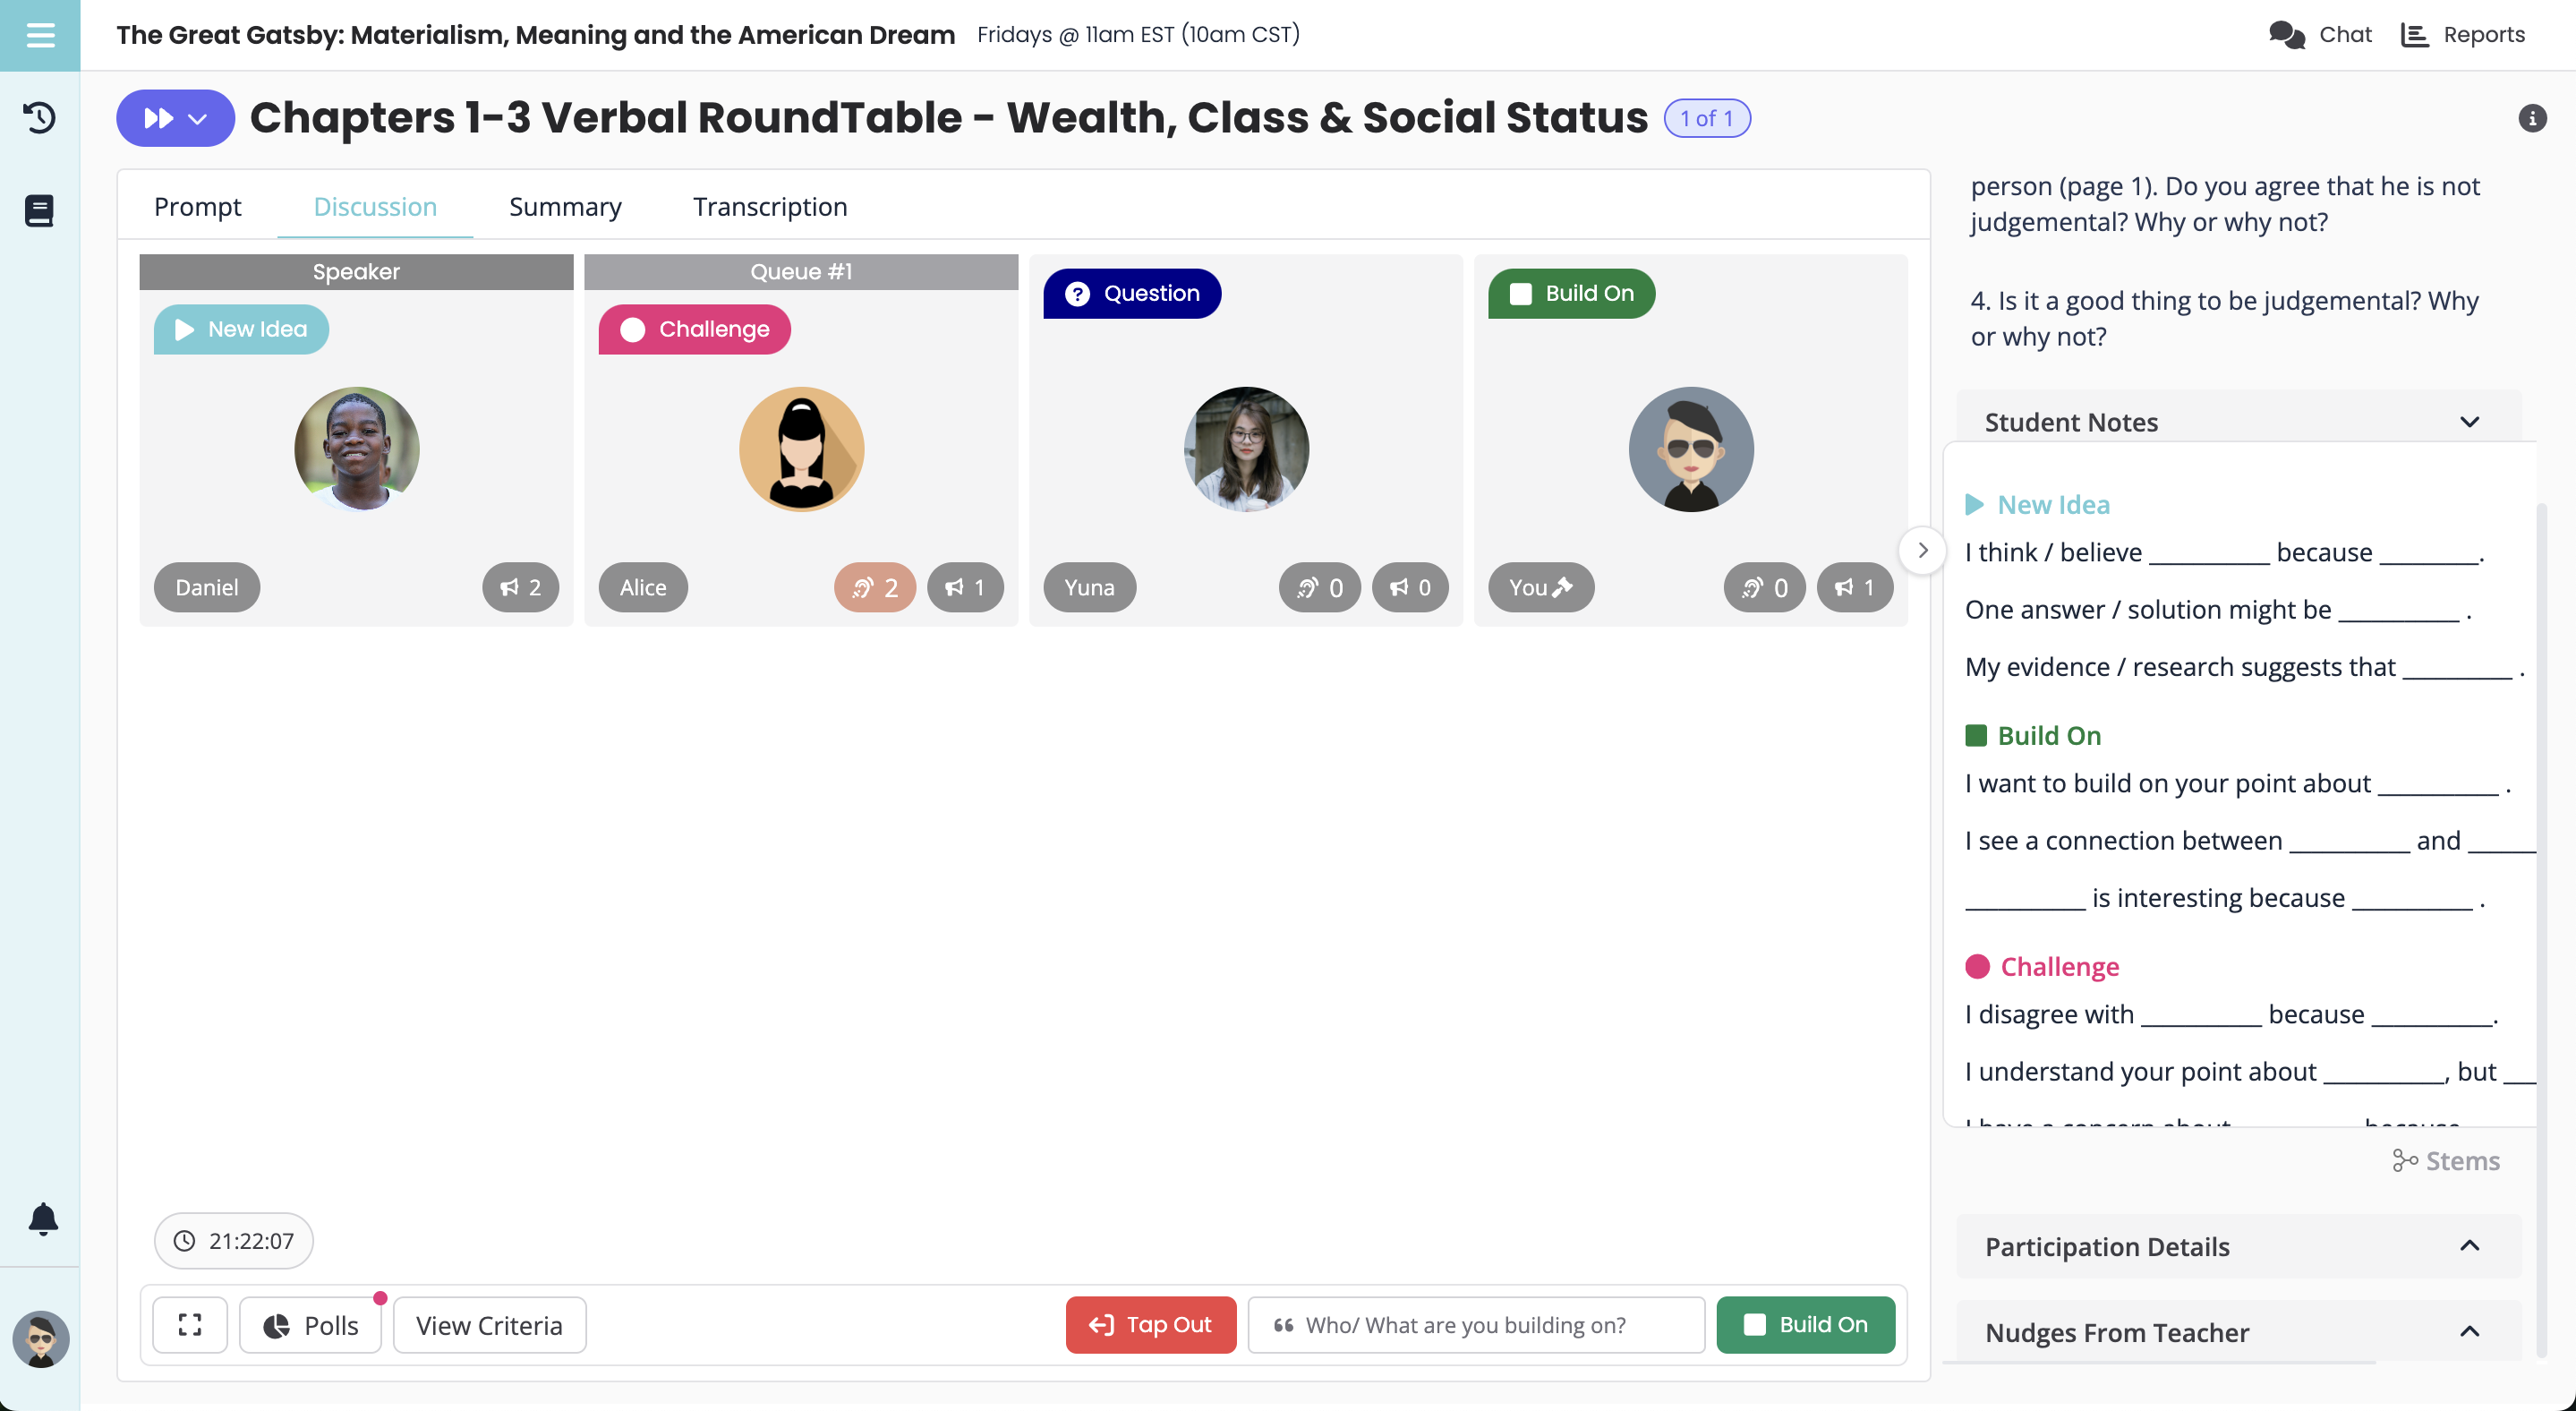Screen dimensions: 2576x1411
Task: Open the fast-forward dropdown next to title
Action: pyautogui.click(x=176, y=119)
